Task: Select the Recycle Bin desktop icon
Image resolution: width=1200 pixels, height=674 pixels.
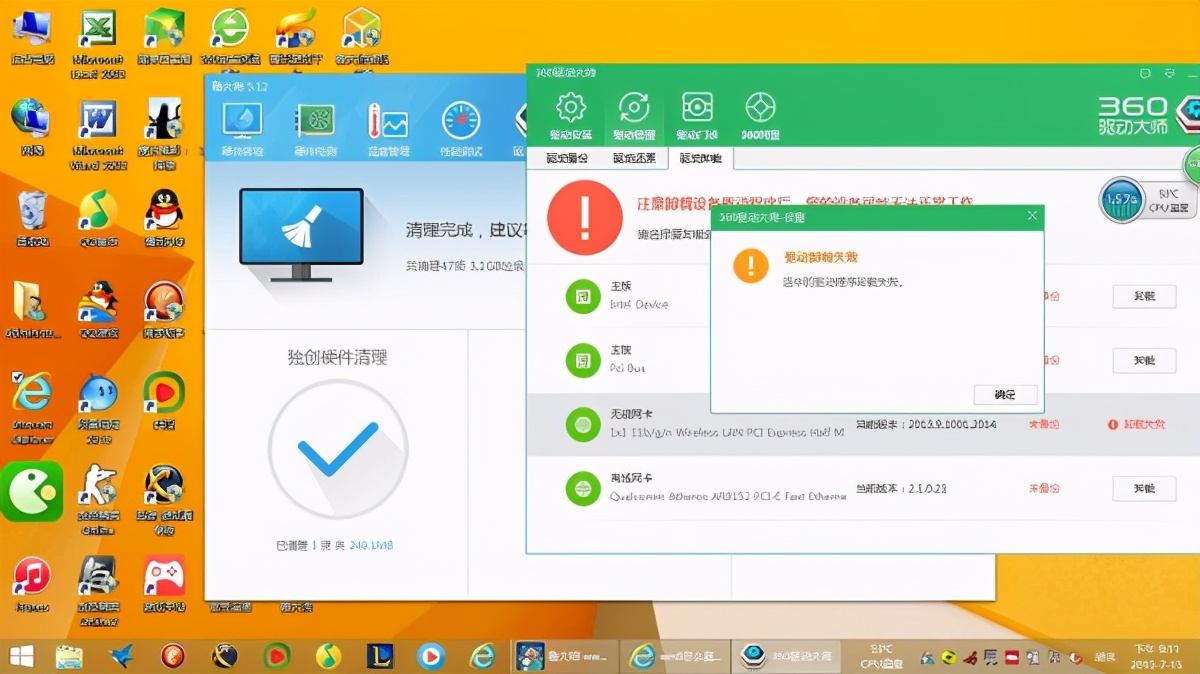Action: click(32, 218)
